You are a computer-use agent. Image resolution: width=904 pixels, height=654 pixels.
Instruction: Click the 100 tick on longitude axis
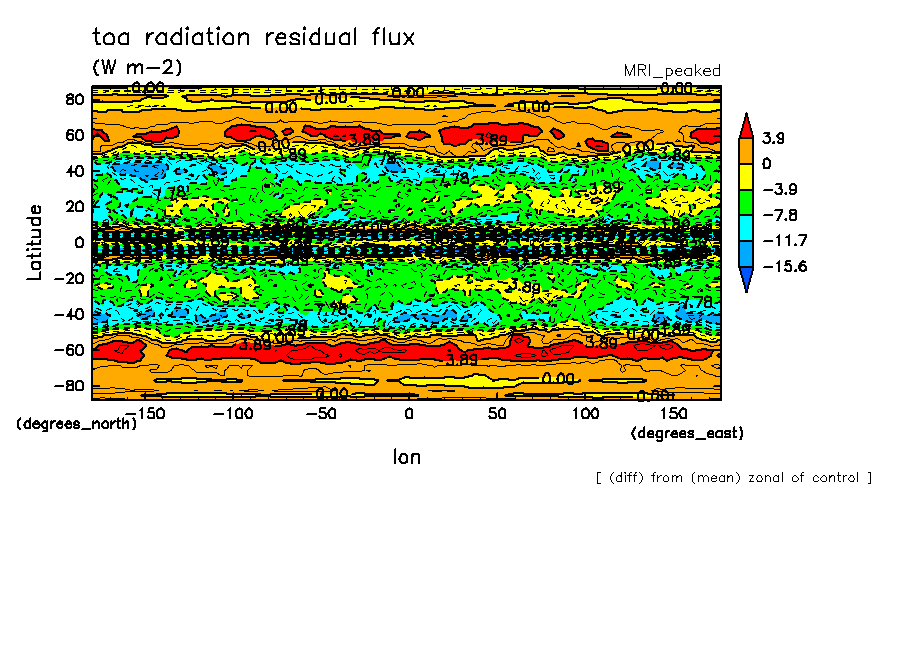pos(585,414)
